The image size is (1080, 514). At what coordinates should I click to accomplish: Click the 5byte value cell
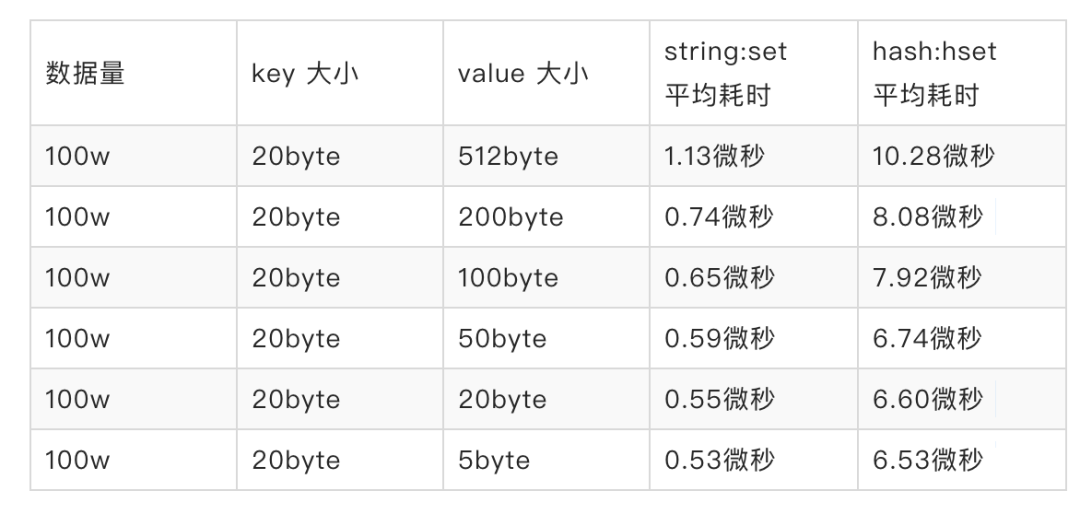point(494,460)
